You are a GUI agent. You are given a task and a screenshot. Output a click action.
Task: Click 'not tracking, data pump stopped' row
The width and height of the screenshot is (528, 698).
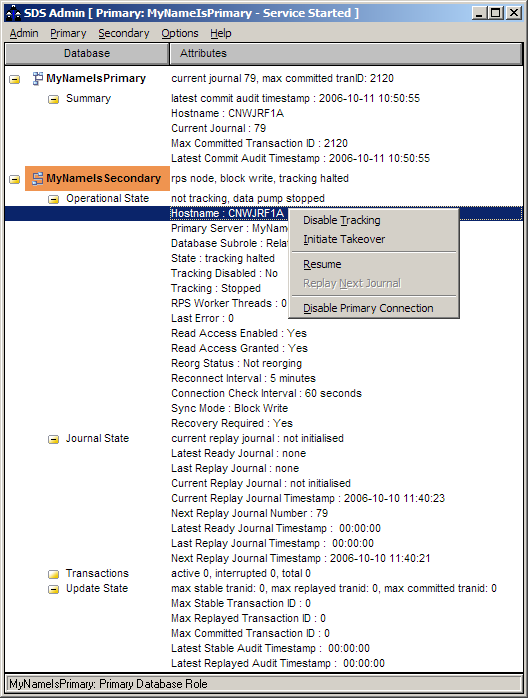click(x=248, y=199)
